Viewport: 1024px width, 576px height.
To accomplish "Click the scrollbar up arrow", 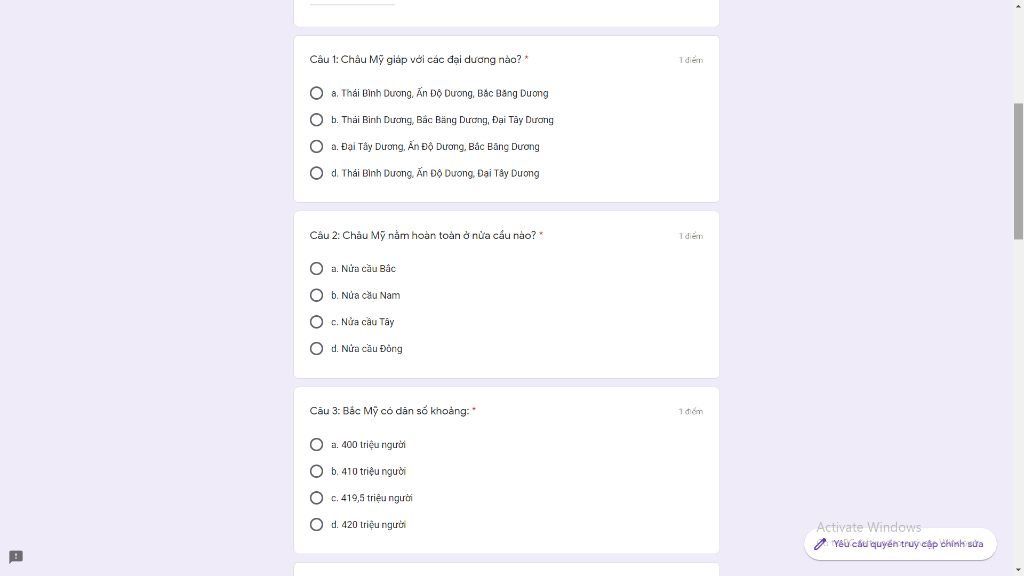I will tap(1018, 5).
